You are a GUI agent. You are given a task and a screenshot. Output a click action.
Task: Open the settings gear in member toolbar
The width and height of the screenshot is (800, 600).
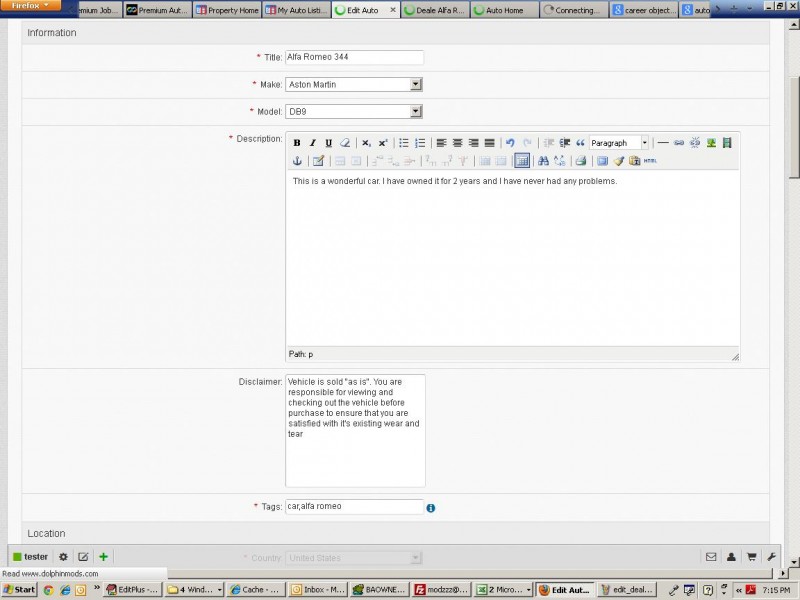[63, 557]
